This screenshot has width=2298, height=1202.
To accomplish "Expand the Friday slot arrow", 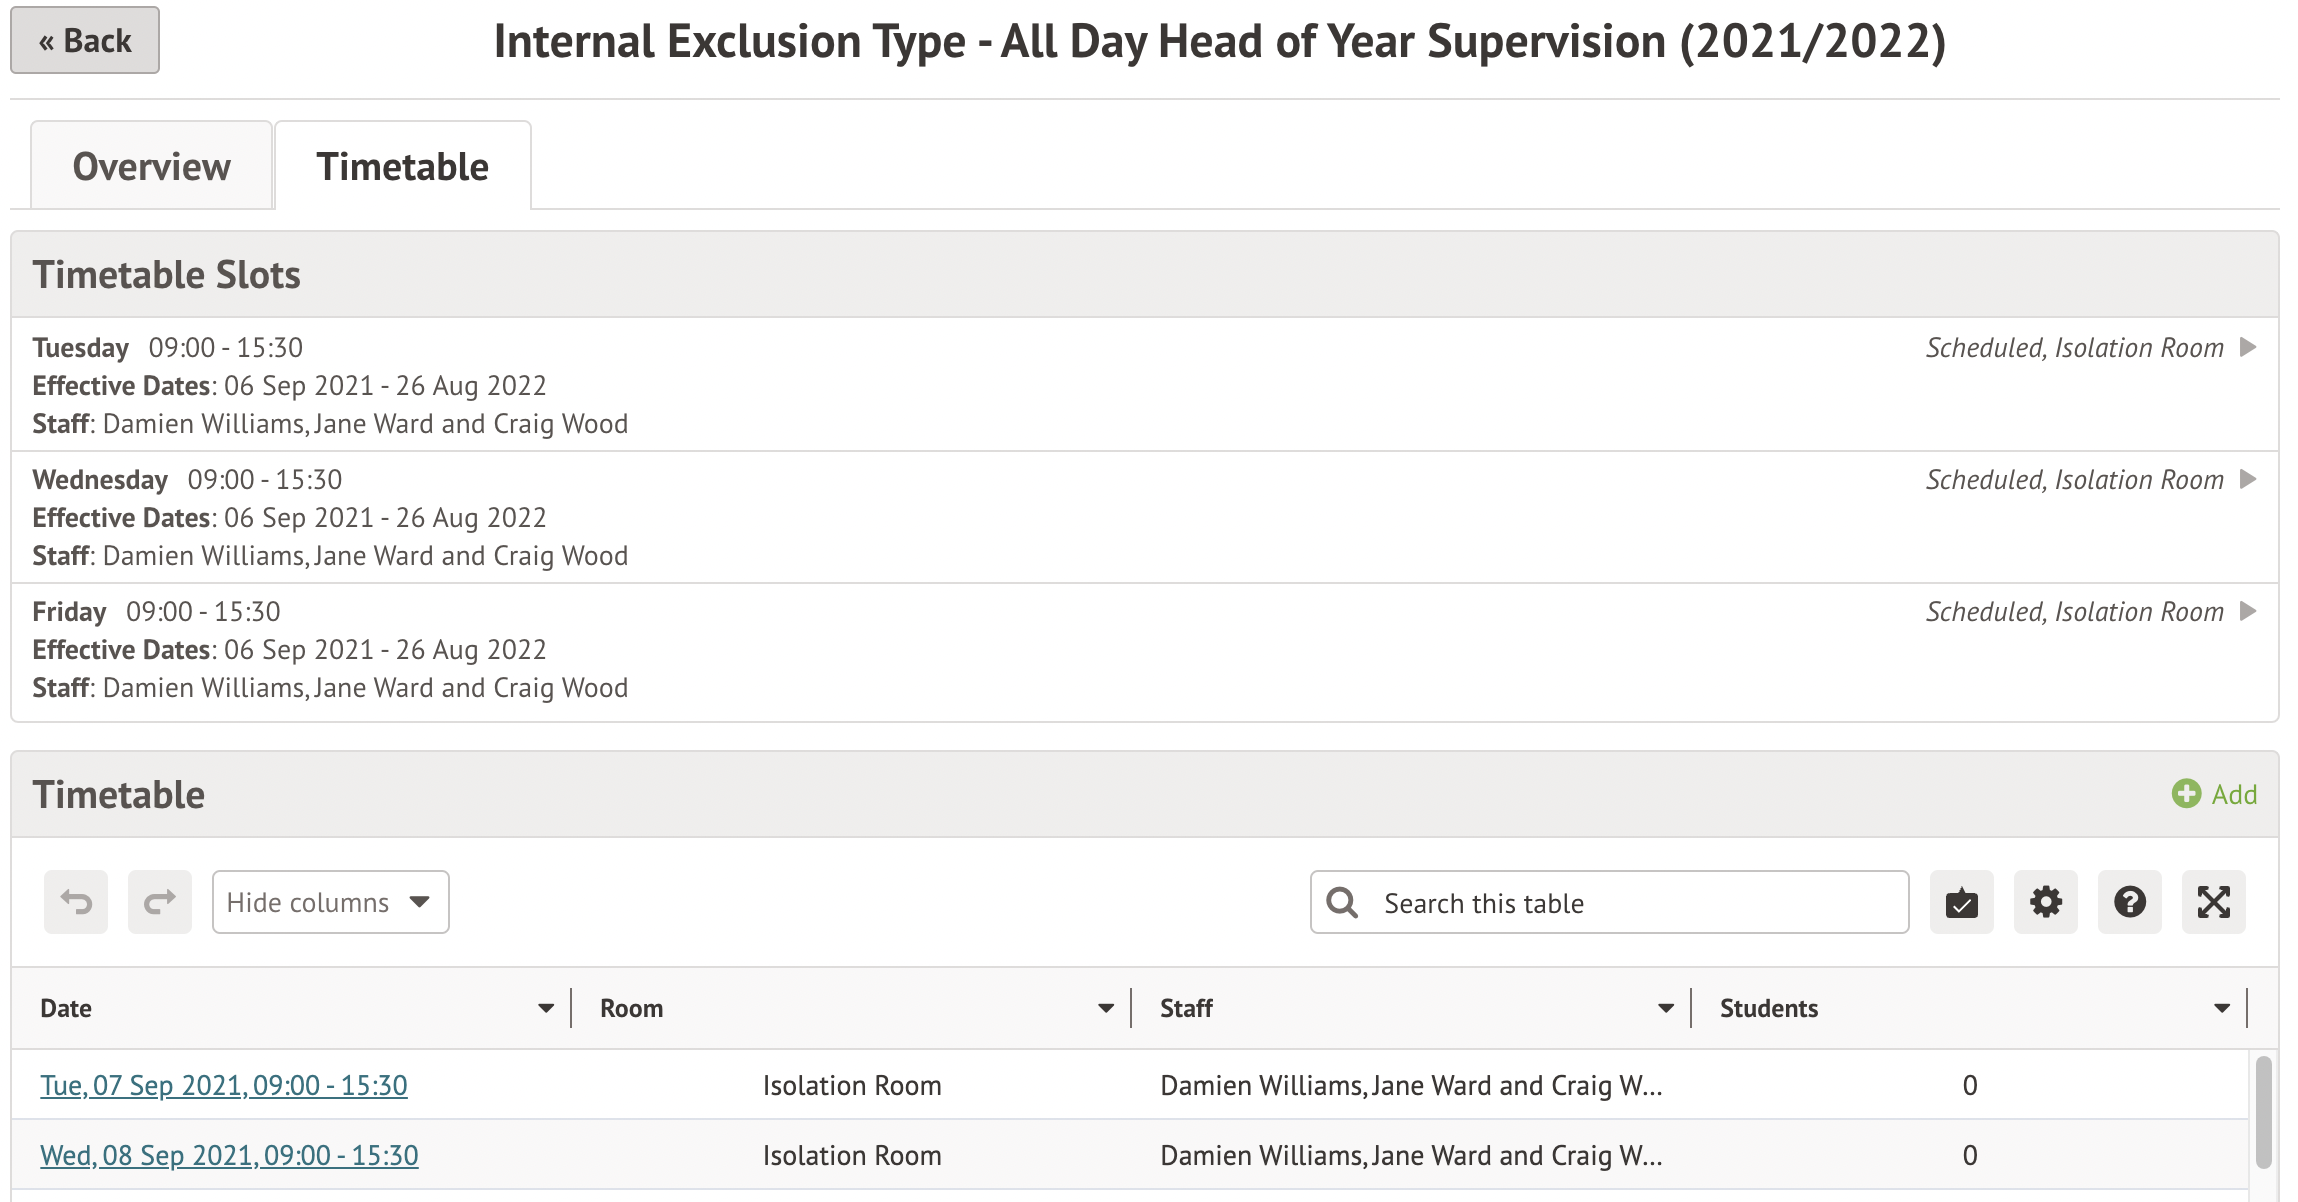I will pos(2248,611).
